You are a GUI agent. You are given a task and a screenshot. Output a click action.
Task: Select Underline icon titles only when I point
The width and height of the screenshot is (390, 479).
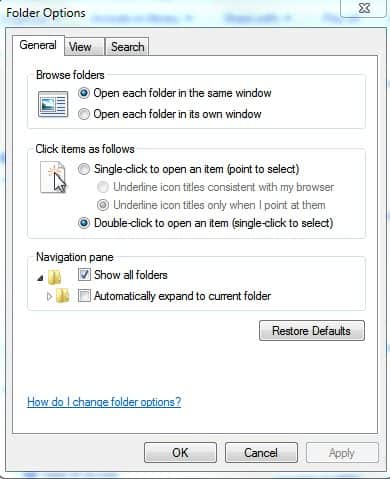tap(103, 205)
